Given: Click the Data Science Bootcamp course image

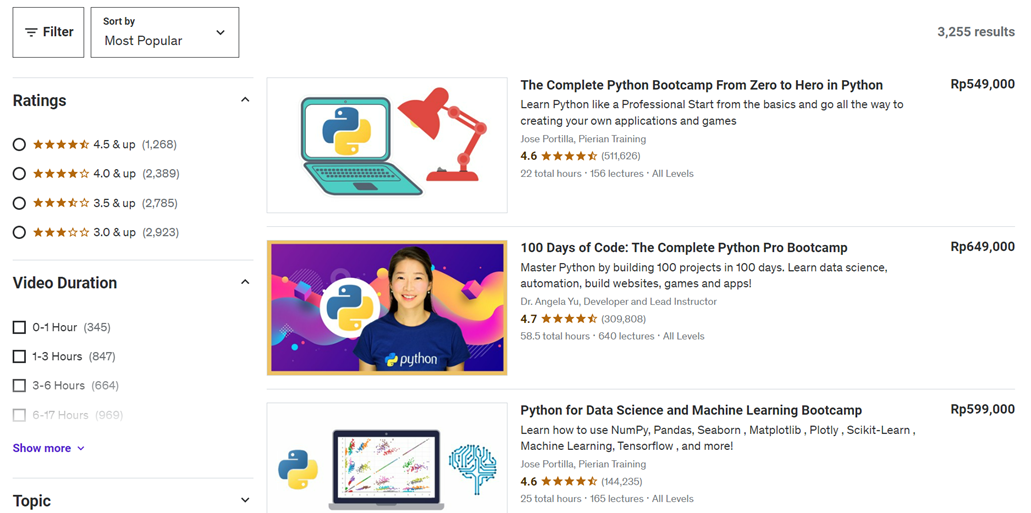Looking at the screenshot, I should point(387,460).
